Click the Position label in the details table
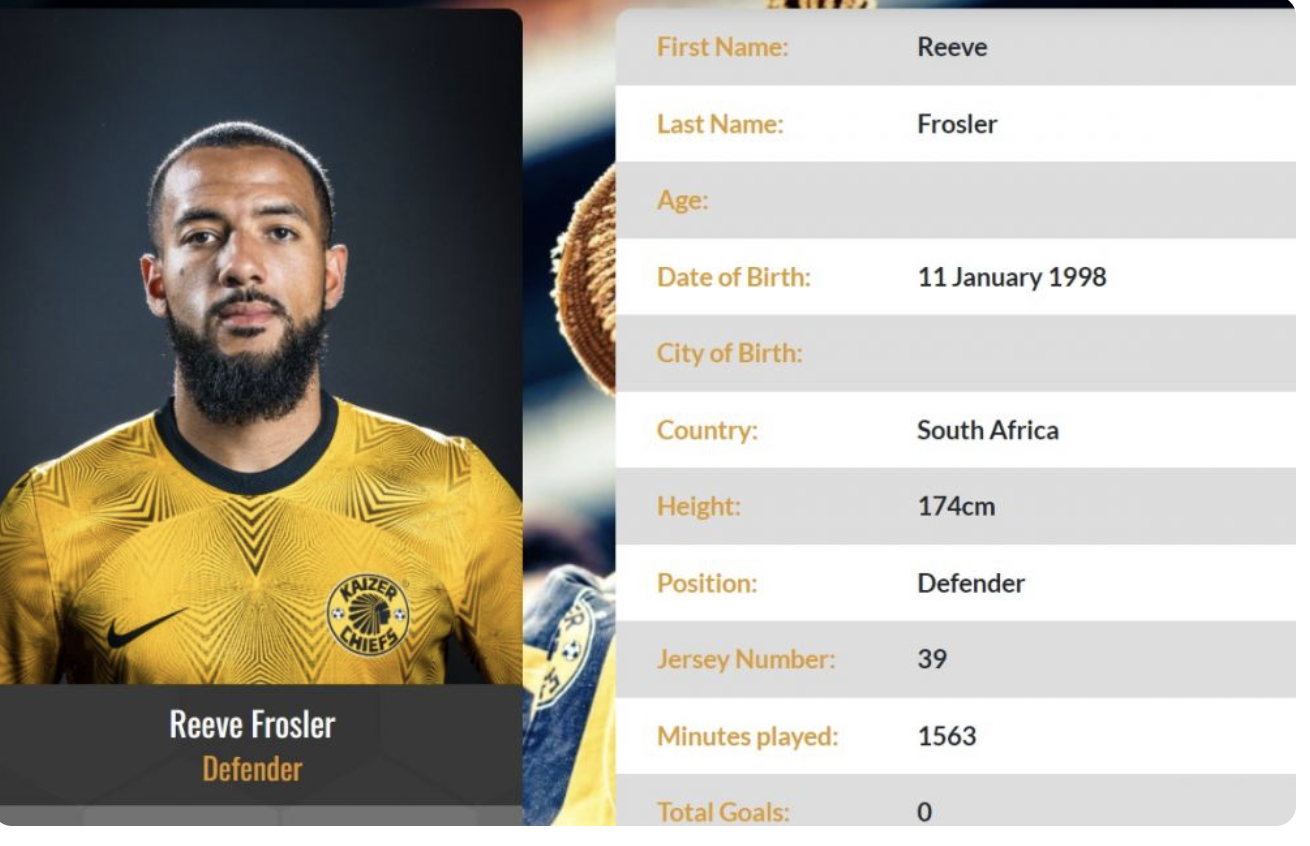 (x=706, y=583)
